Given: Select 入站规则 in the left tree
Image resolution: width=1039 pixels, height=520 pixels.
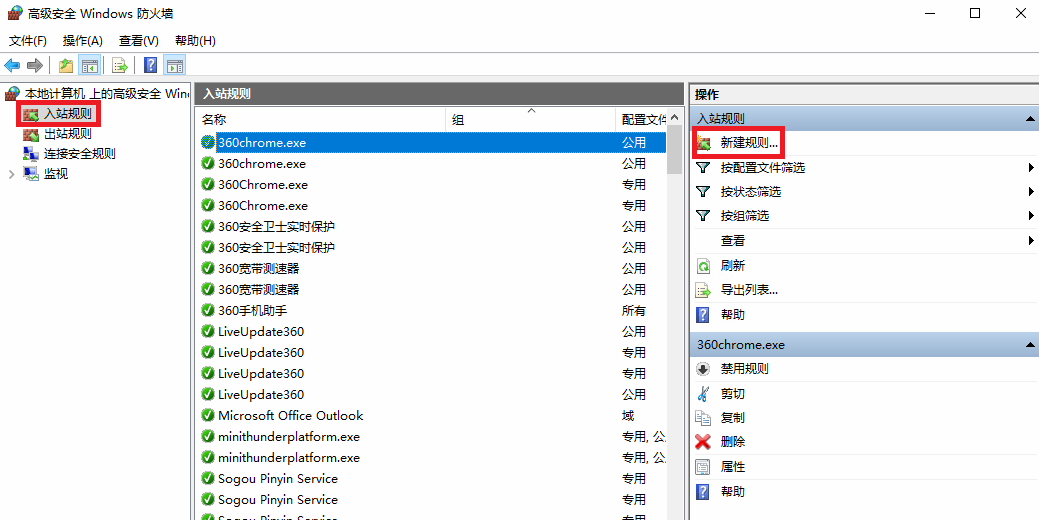Looking at the screenshot, I should [x=67, y=114].
